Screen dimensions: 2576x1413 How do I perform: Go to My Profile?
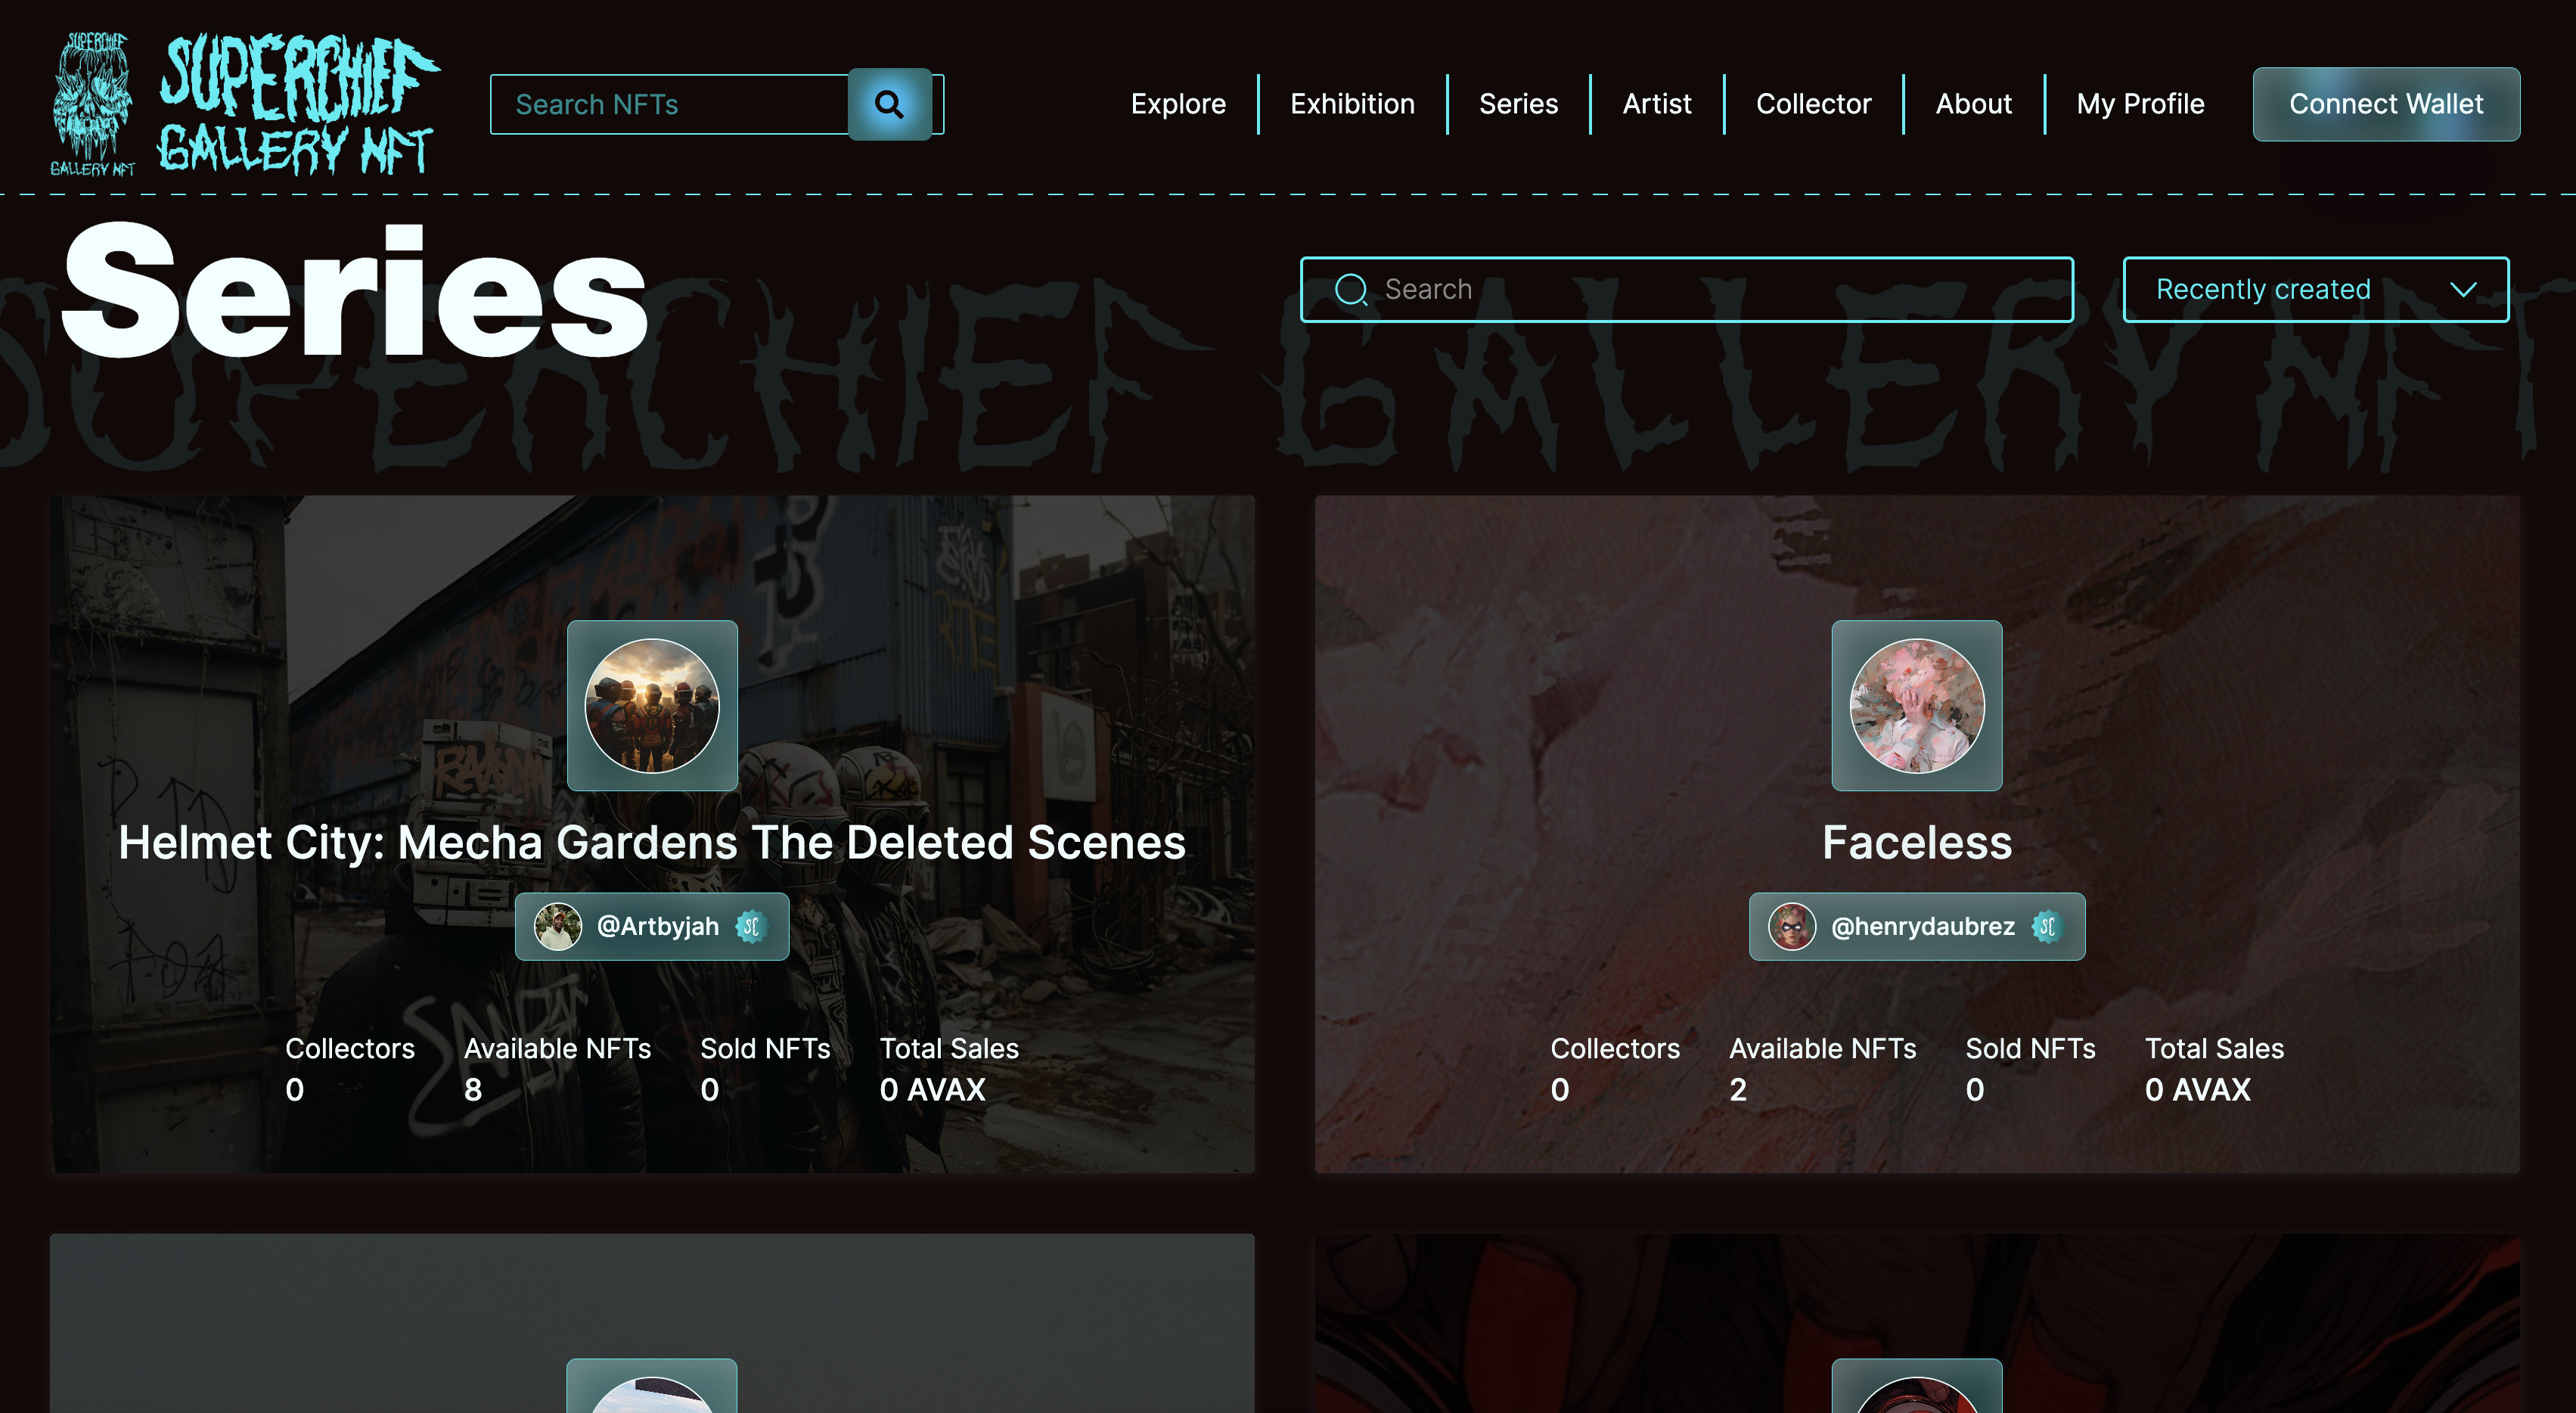point(2140,104)
